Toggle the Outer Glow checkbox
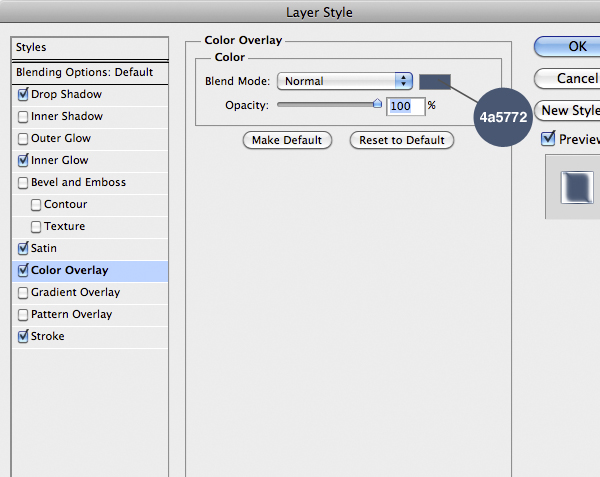The width and height of the screenshot is (600, 477). (23, 139)
